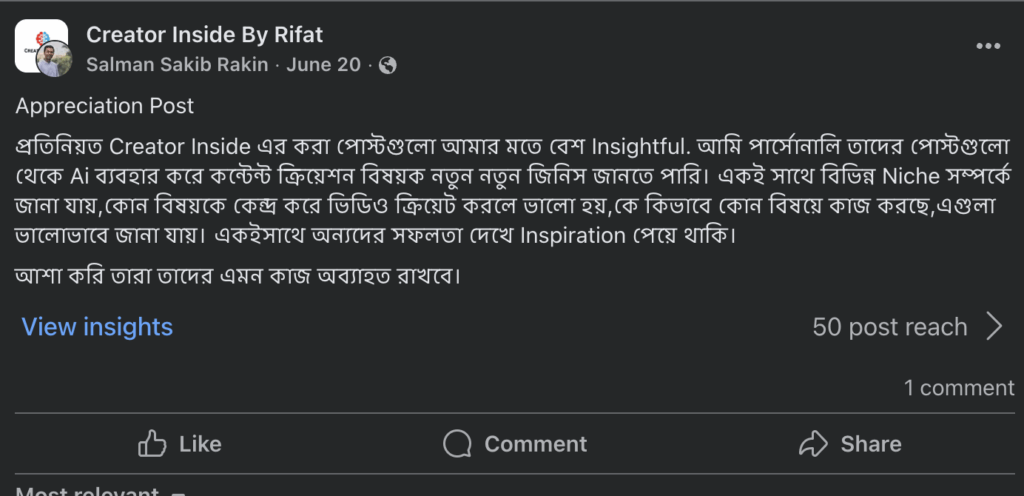Go to Creator Inside By Rifat group
This screenshot has width=1024, height=496.
tap(205, 35)
